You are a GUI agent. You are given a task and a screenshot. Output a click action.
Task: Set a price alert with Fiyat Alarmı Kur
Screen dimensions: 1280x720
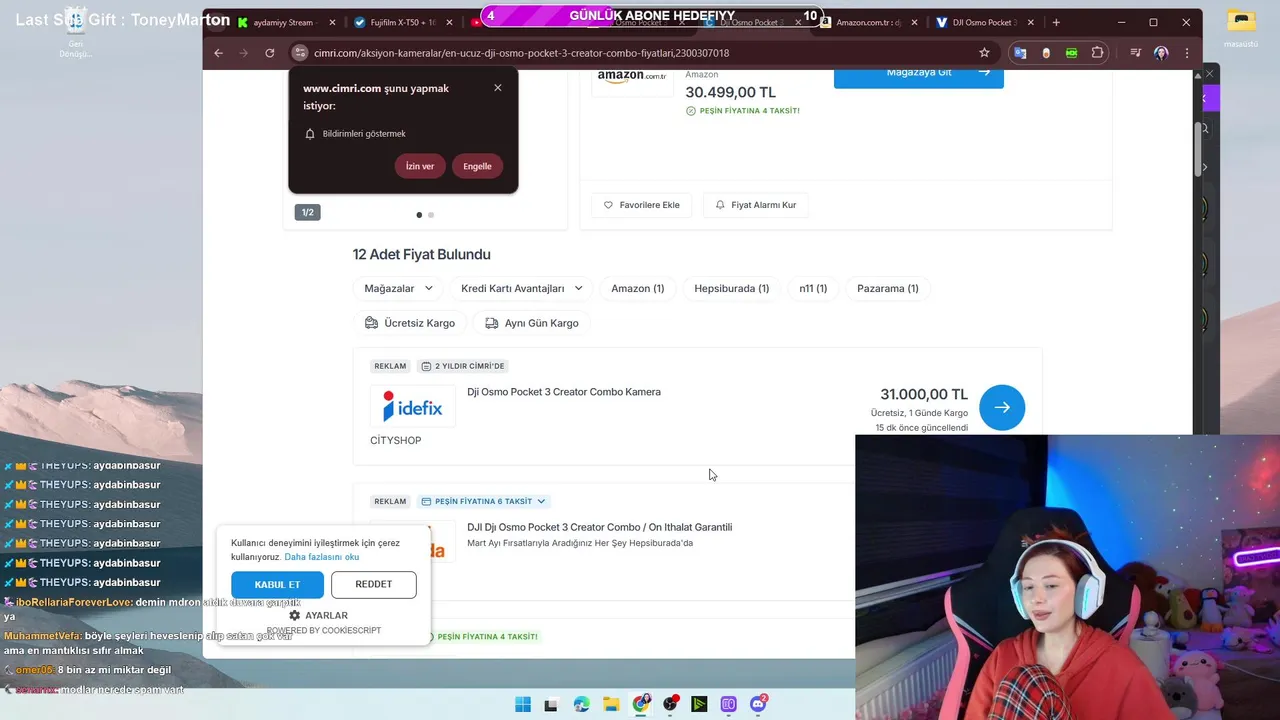coord(756,205)
